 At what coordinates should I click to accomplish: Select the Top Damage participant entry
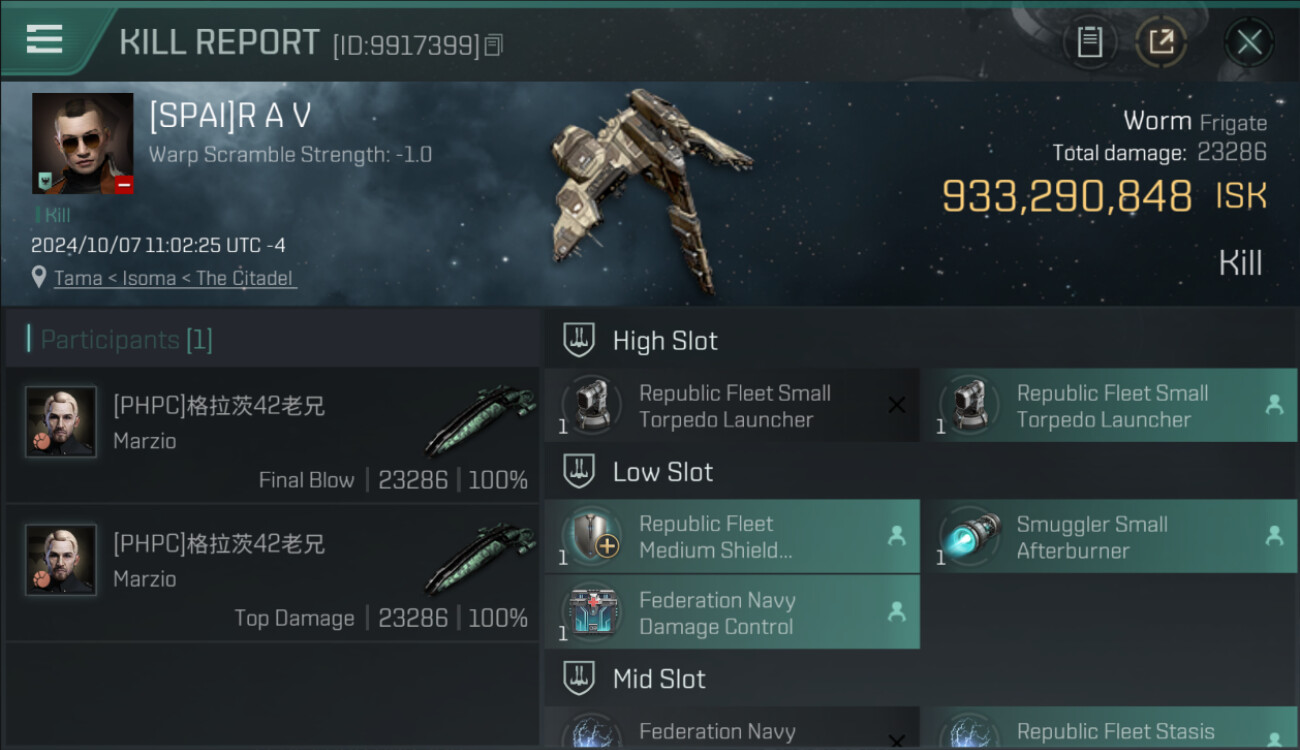coord(272,572)
